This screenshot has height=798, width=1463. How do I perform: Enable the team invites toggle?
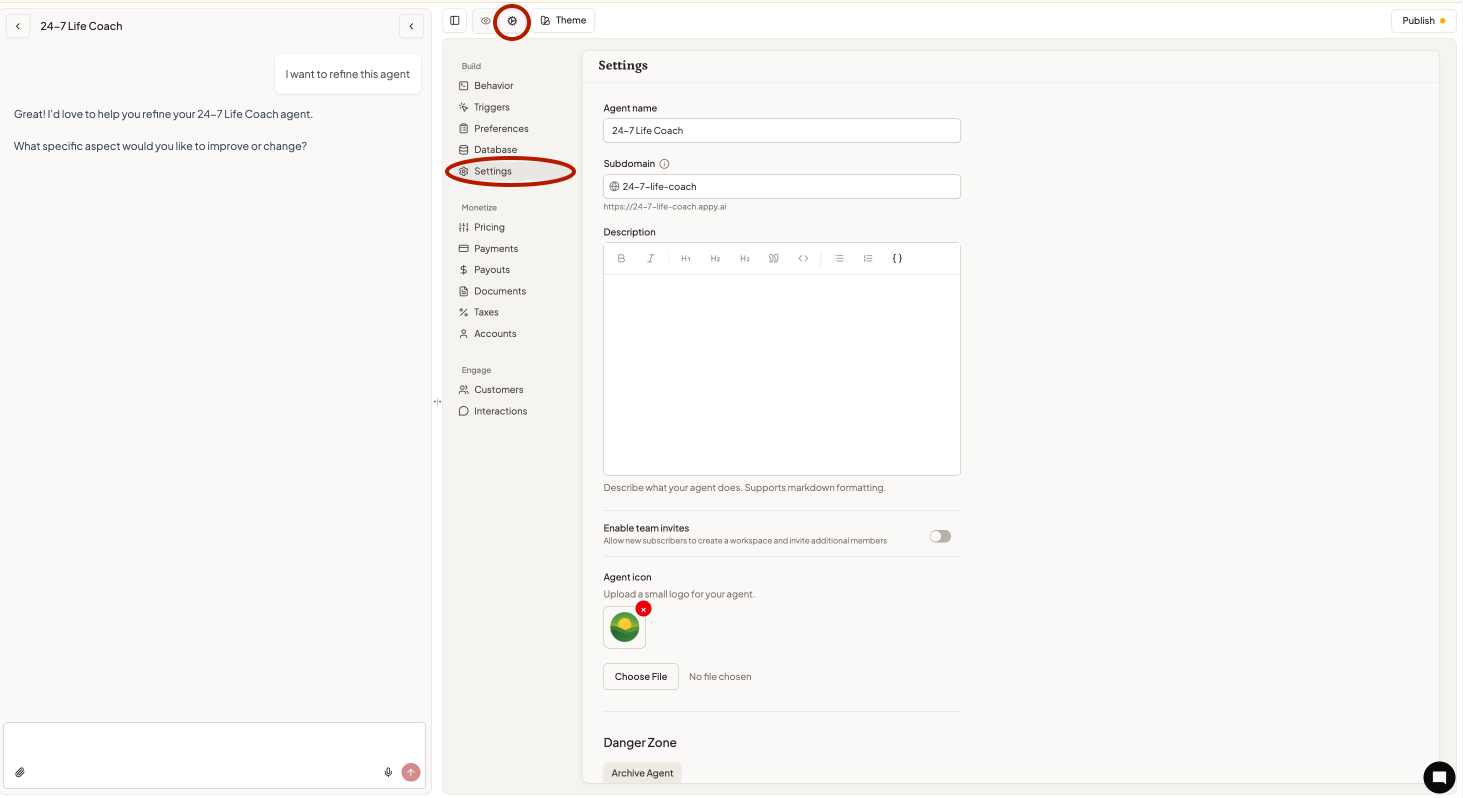pos(940,536)
